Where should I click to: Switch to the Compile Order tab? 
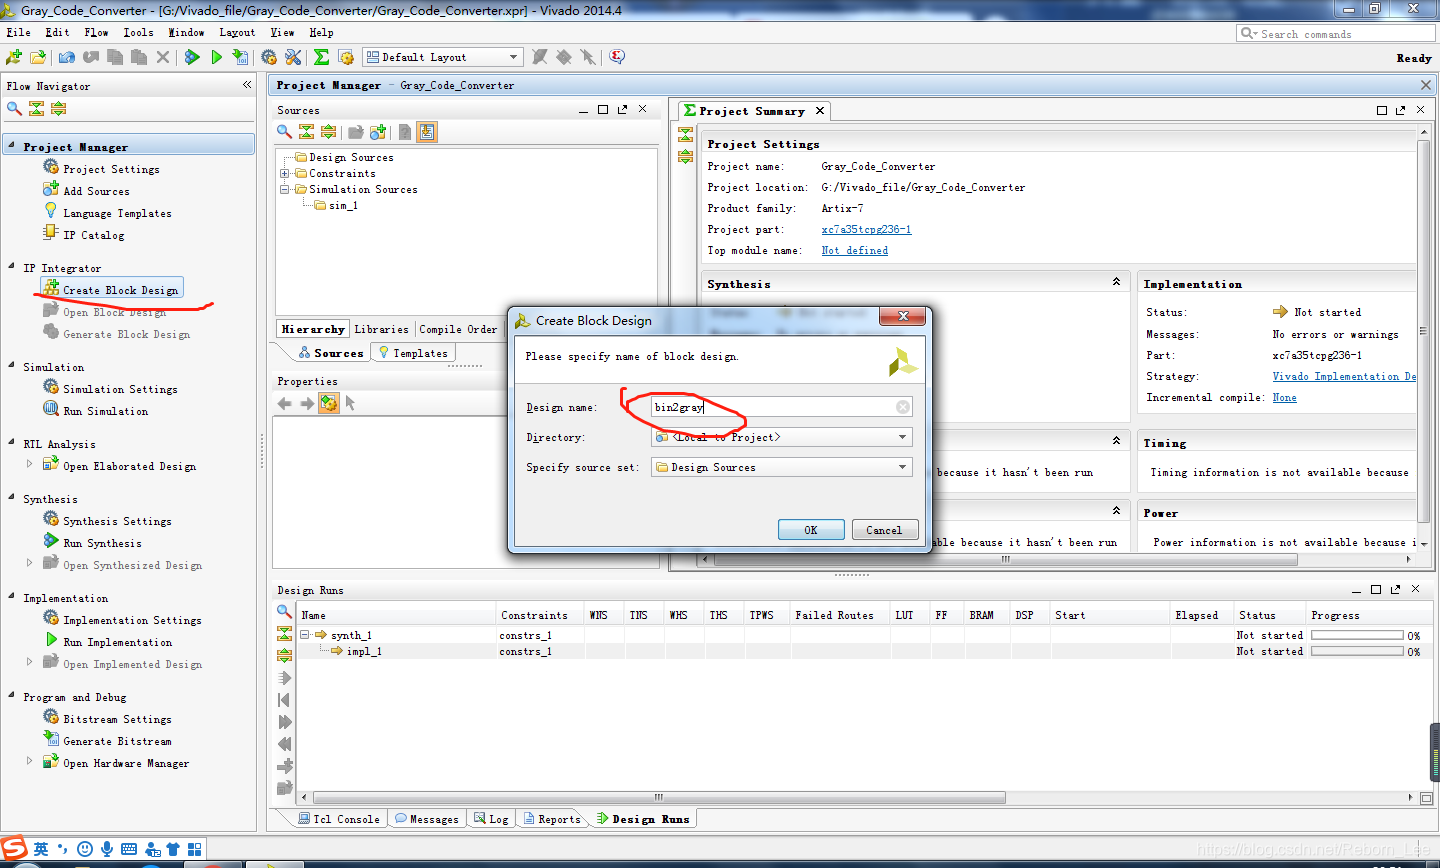[458, 329]
